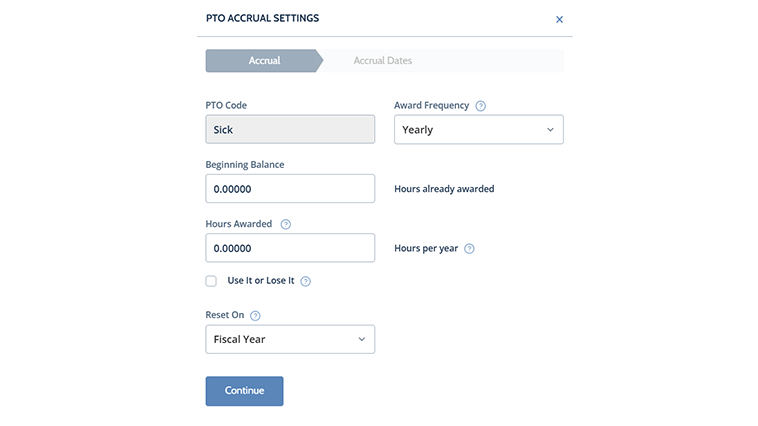Screen dimensions: 758x426
Task: Open the Award Frequency help tooltip icon
Action: coord(481,106)
